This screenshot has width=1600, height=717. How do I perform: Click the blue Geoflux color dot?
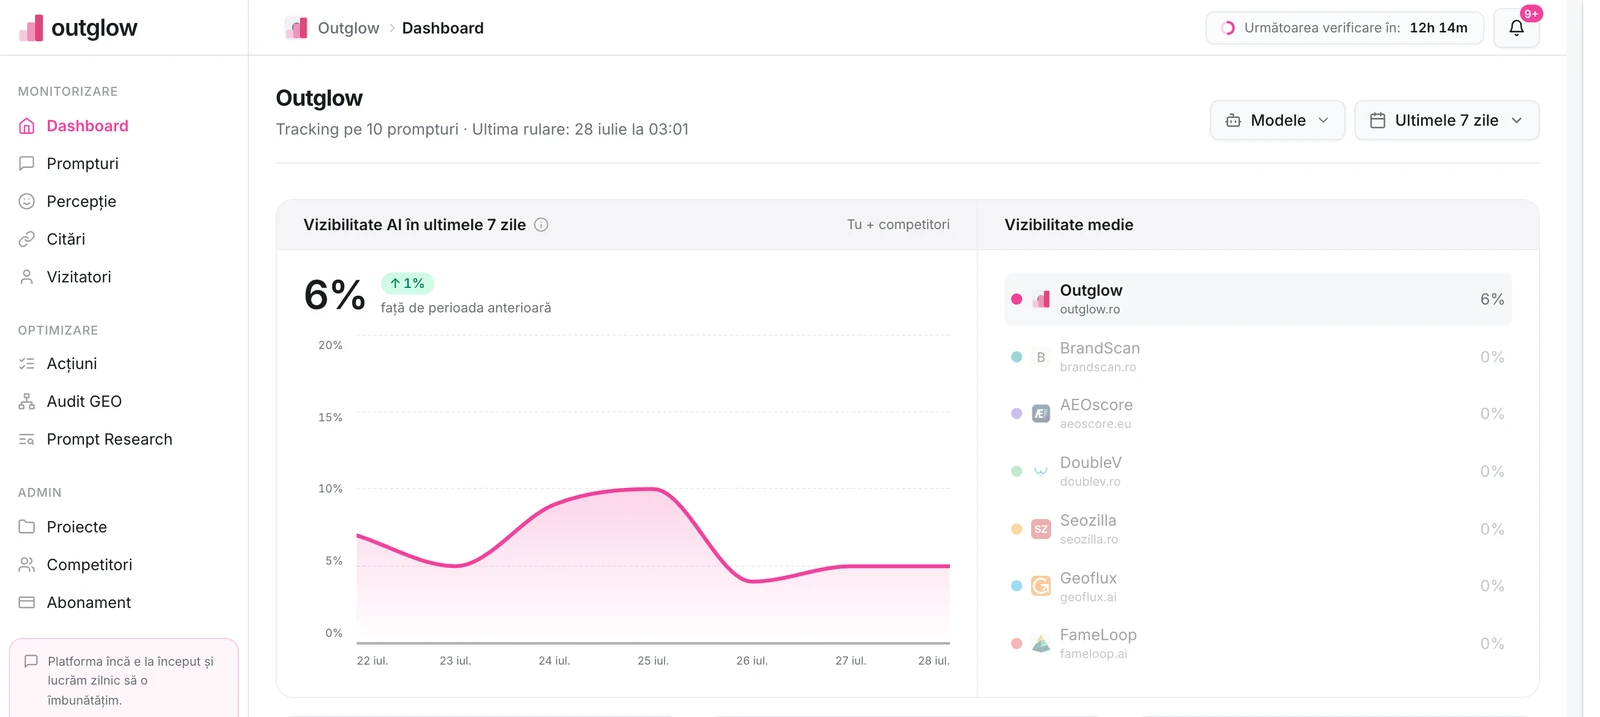tap(1017, 586)
